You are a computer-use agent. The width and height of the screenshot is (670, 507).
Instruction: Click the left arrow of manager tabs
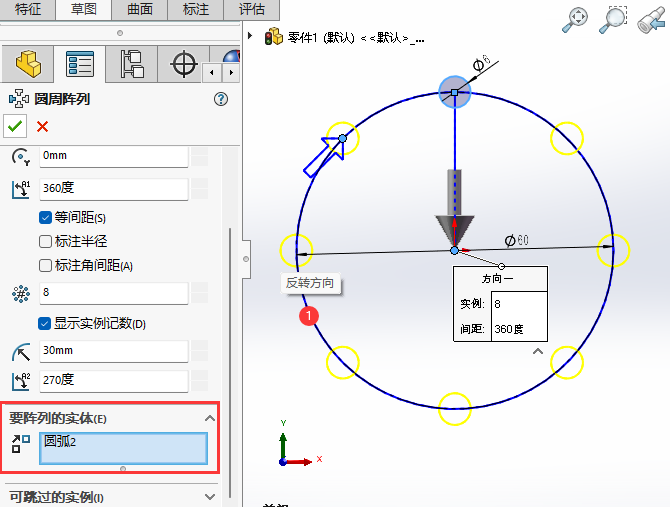pos(212,73)
